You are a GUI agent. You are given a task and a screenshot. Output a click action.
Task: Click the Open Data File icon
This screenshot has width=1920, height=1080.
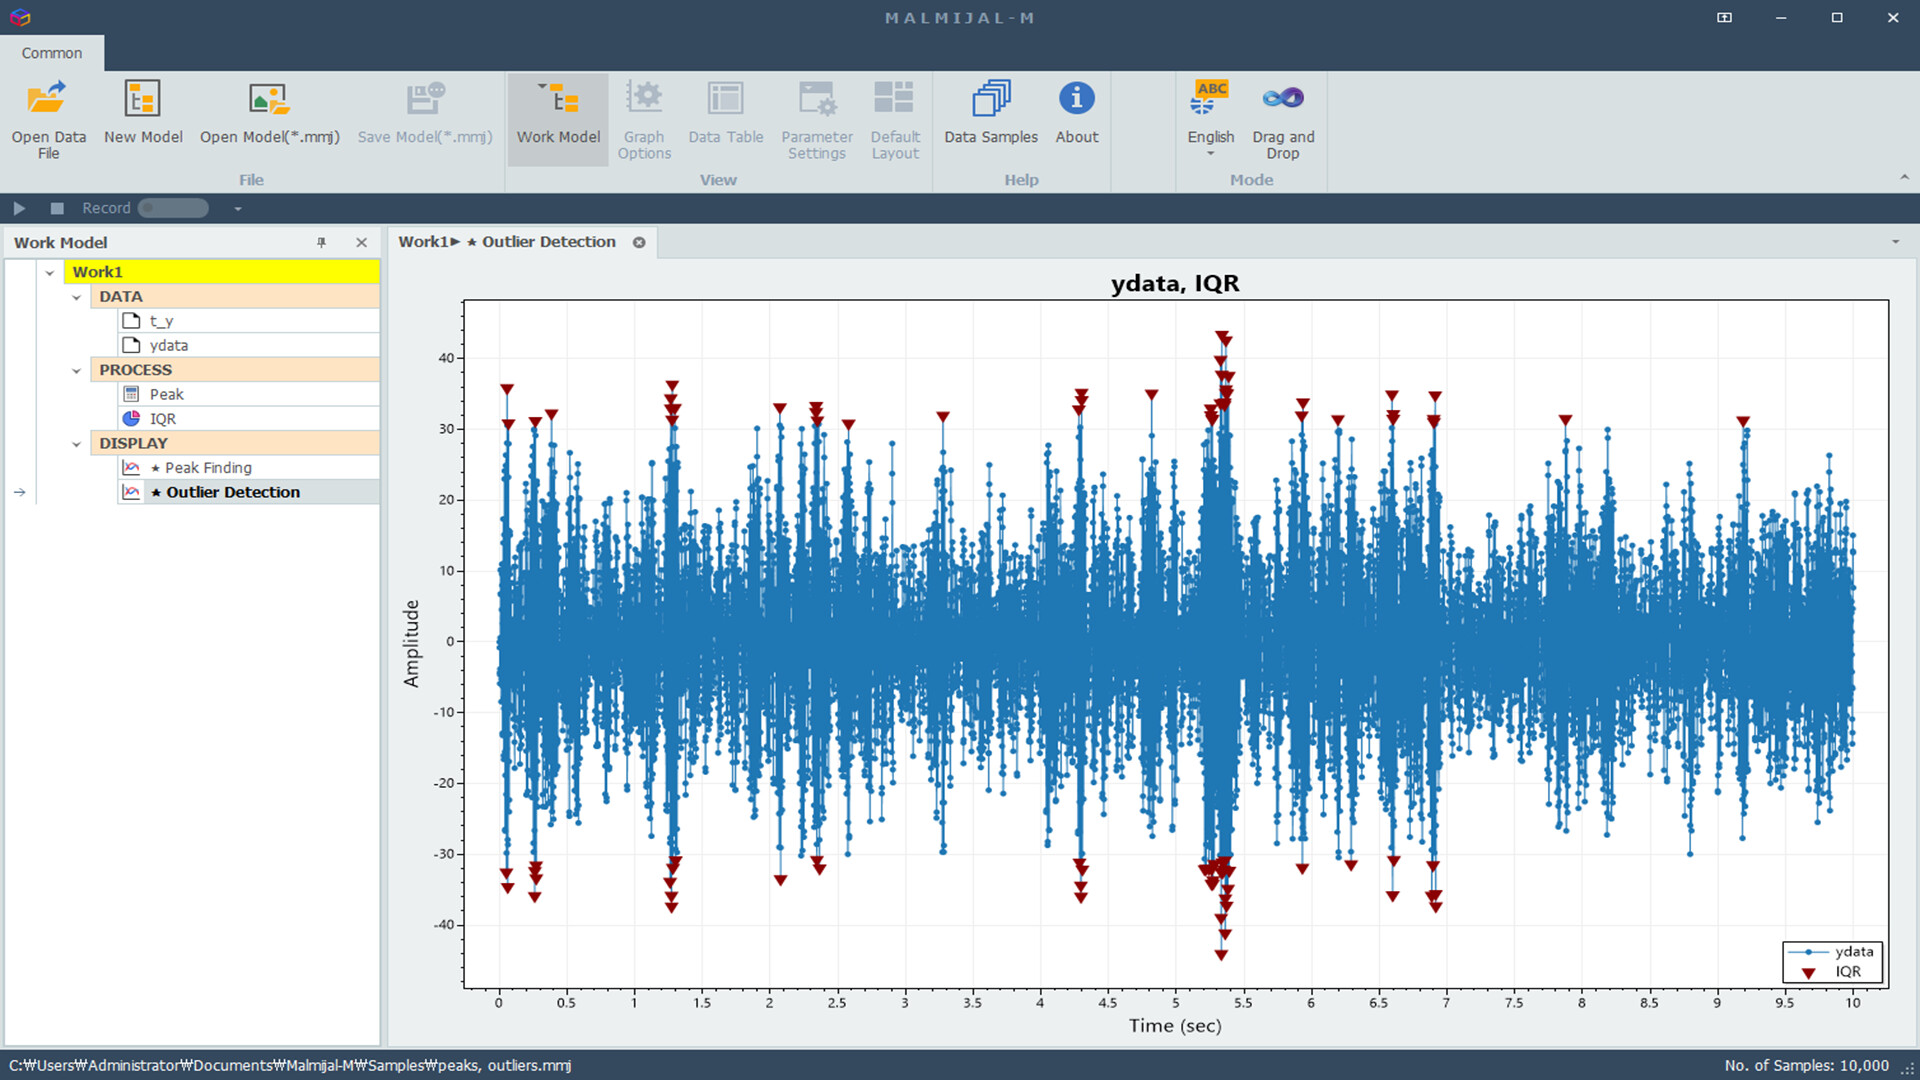pos(48,99)
